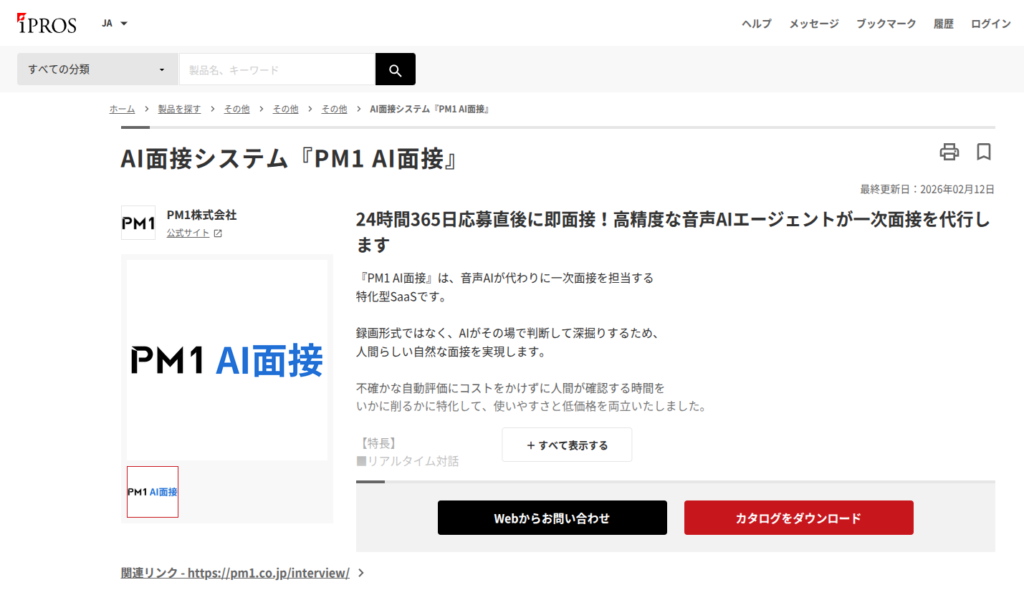
Task: Click the ログイン link
Action: [991, 24]
